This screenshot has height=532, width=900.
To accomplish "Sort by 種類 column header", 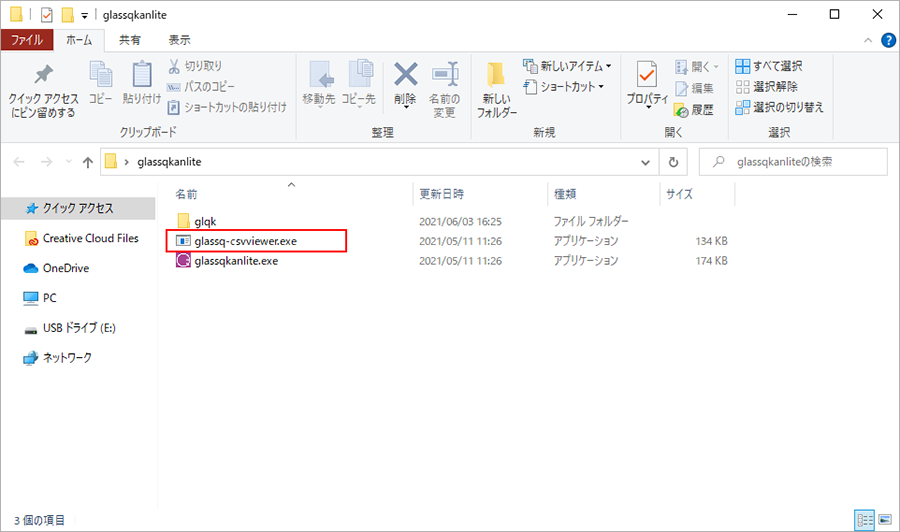I will click(565, 194).
